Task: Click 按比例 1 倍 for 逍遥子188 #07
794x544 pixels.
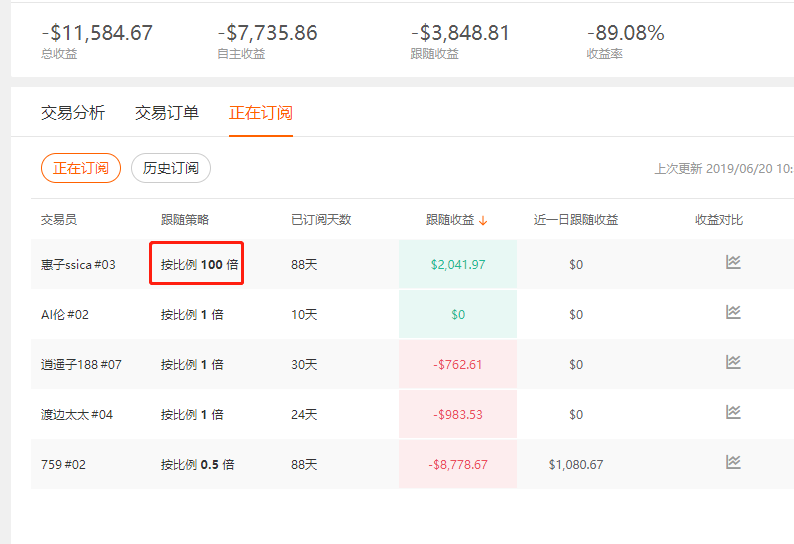Action: [x=192, y=365]
